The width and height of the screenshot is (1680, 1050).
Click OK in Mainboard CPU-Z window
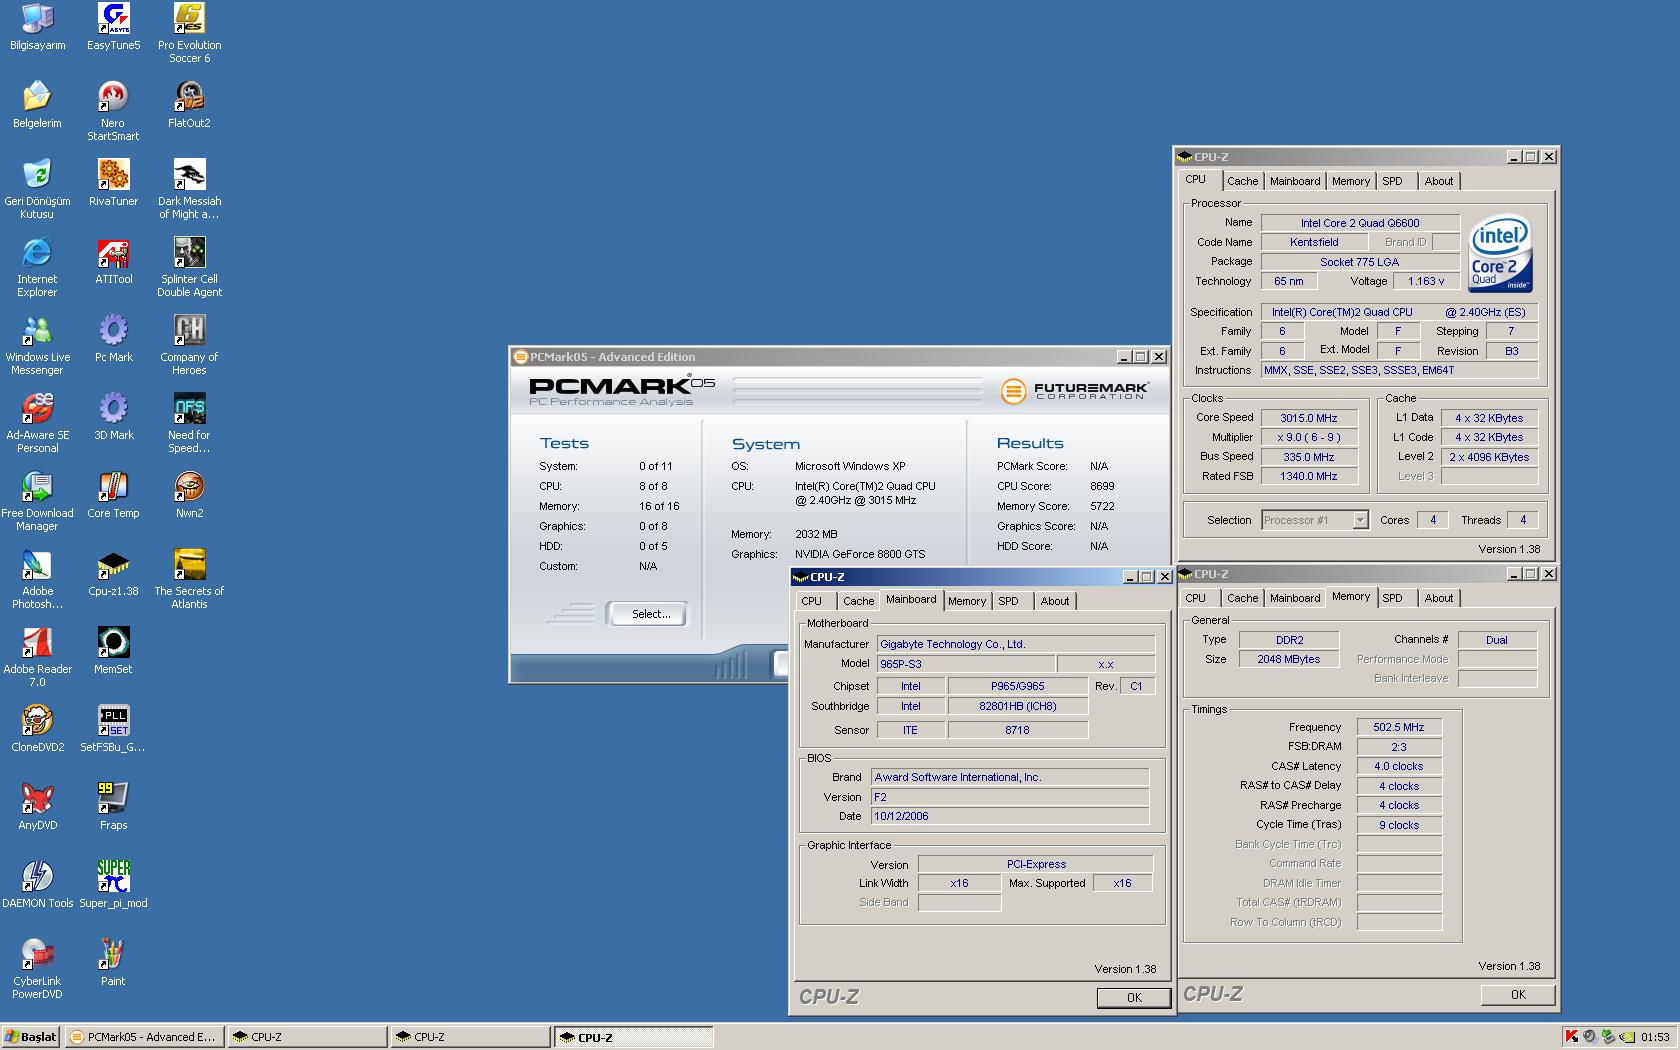click(1134, 997)
